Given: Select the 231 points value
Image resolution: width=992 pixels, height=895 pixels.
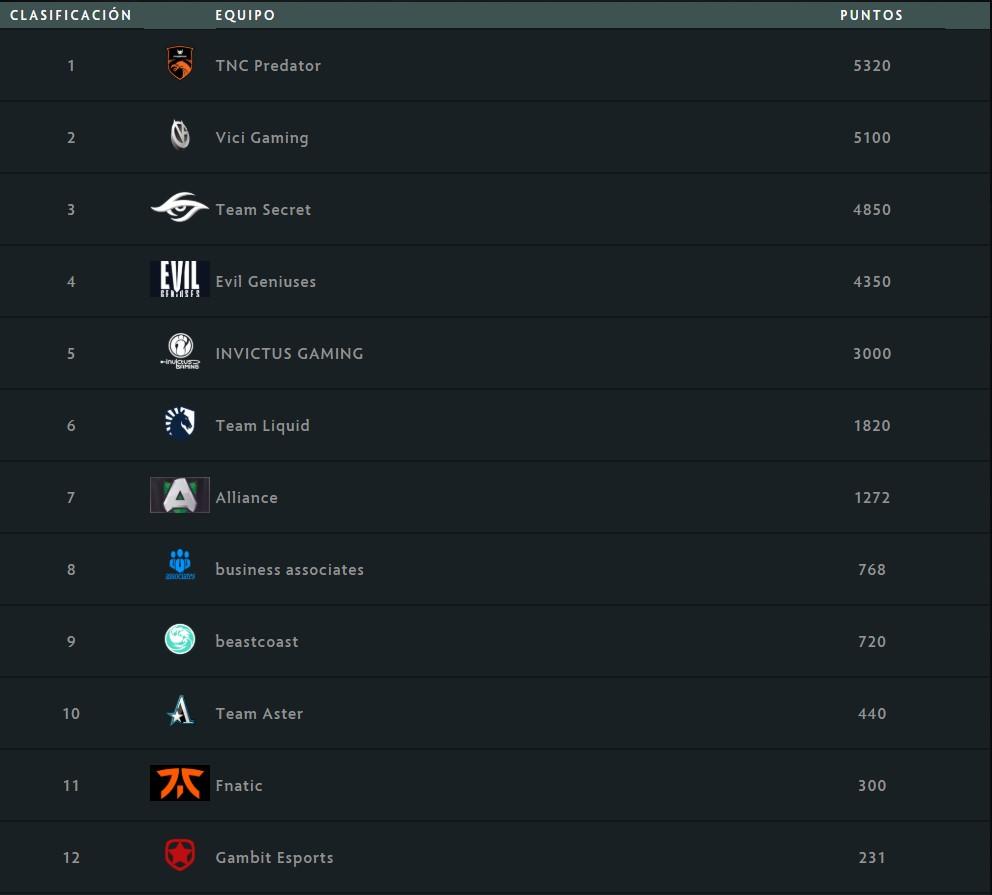Looking at the screenshot, I should [872, 858].
